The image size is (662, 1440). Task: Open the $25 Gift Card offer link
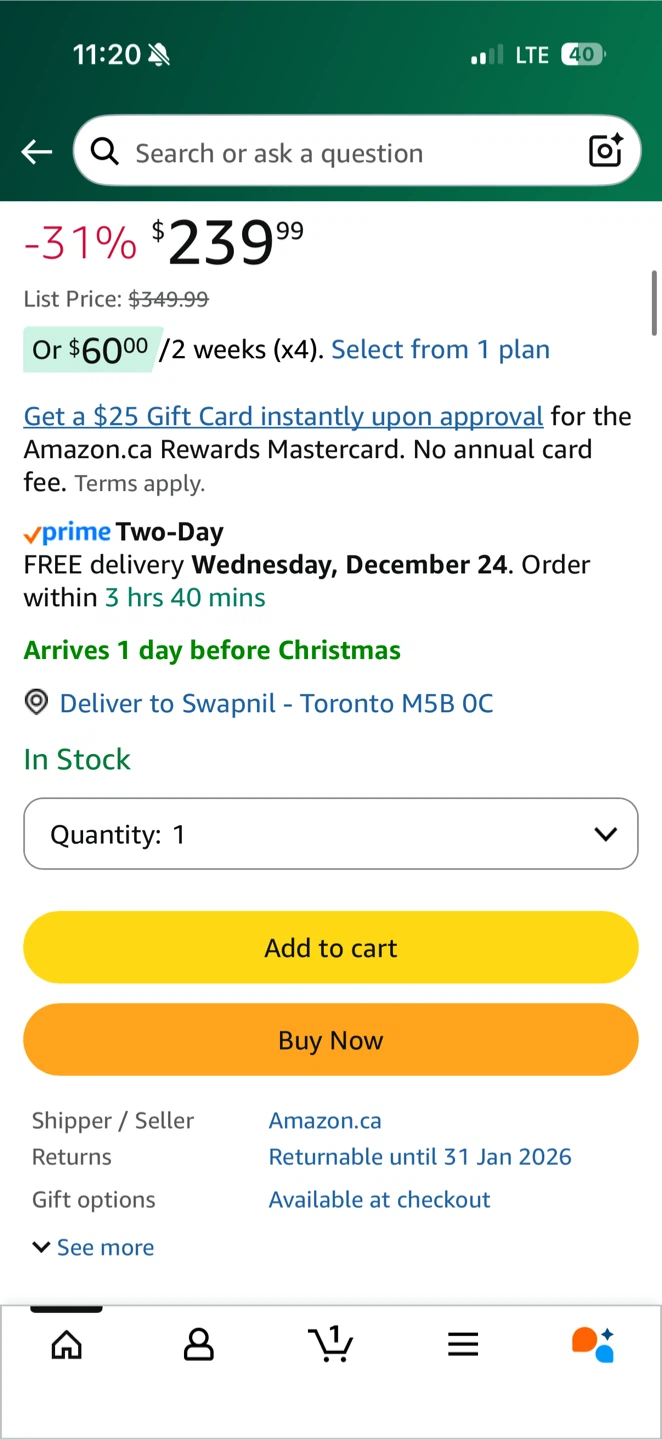[x=283, y=416]
